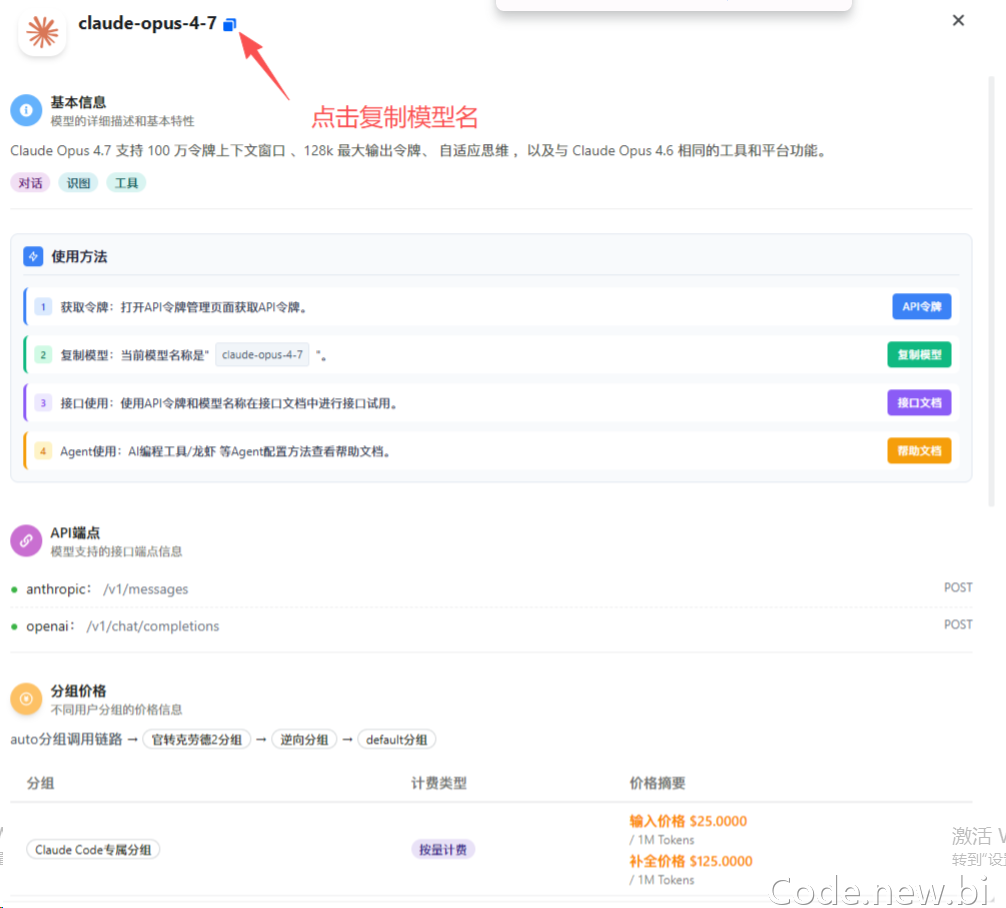The image size is (1006, 908).
Task: Click the 补全价格 $125.0000 text
Action: pyautogui.click(x=690, y=861)
